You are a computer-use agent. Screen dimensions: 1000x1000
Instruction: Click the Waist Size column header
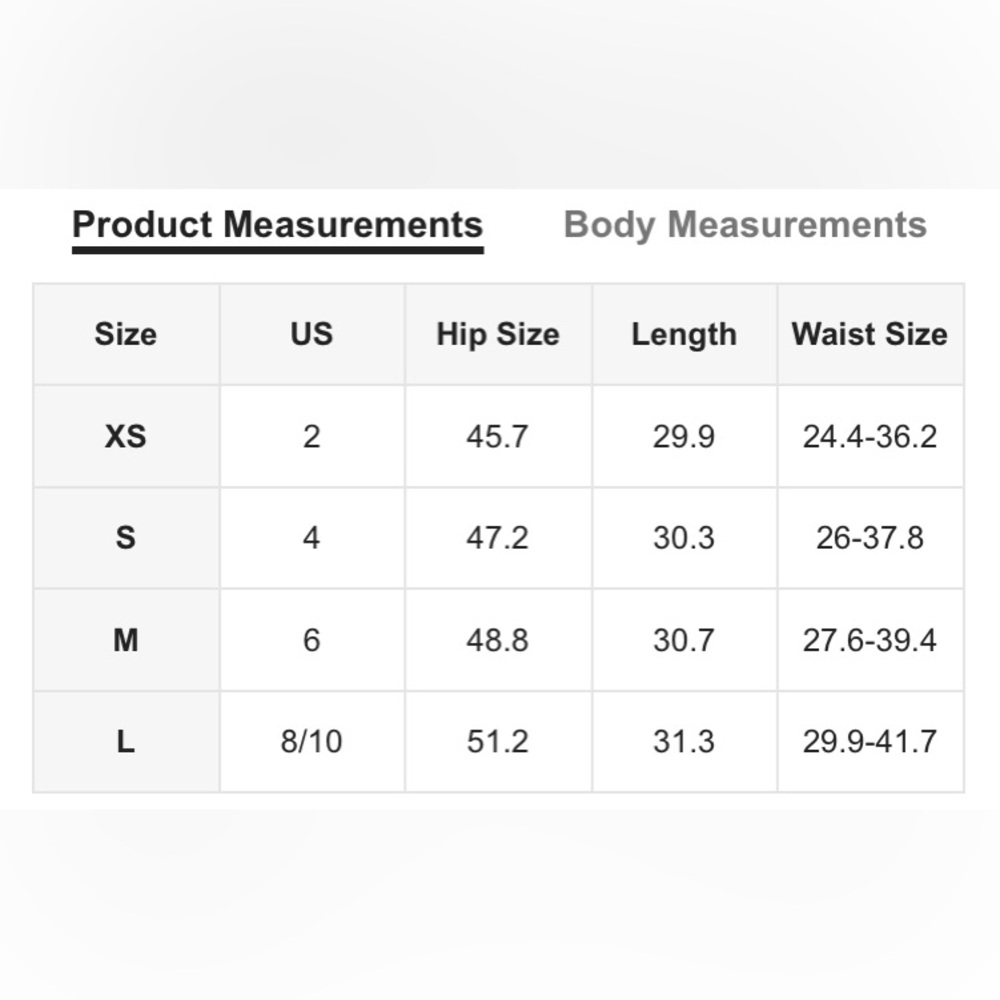tap(870, 334)
